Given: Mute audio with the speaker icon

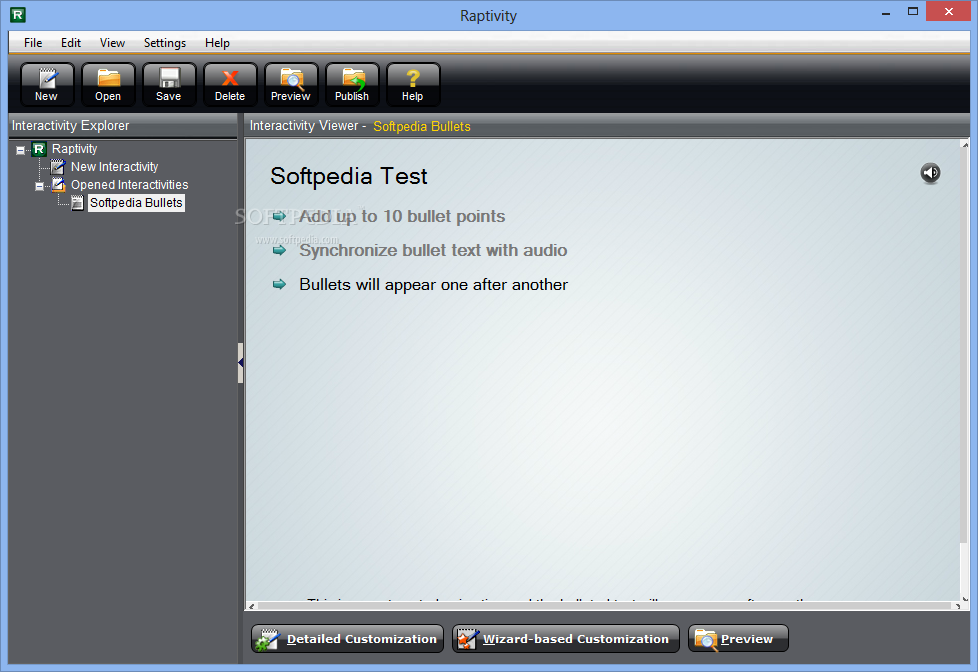Looking at the screenshot, I should (930, 173).
